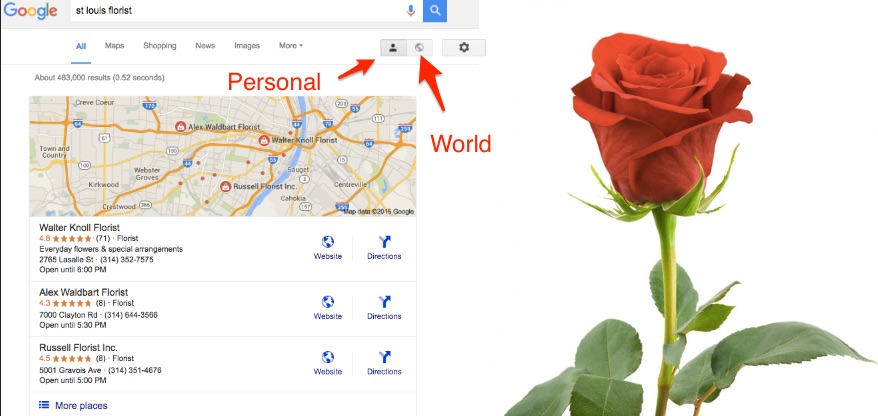878x416 pixels.
Task: Switch to the Shopping tab
Action: [160, 46]
